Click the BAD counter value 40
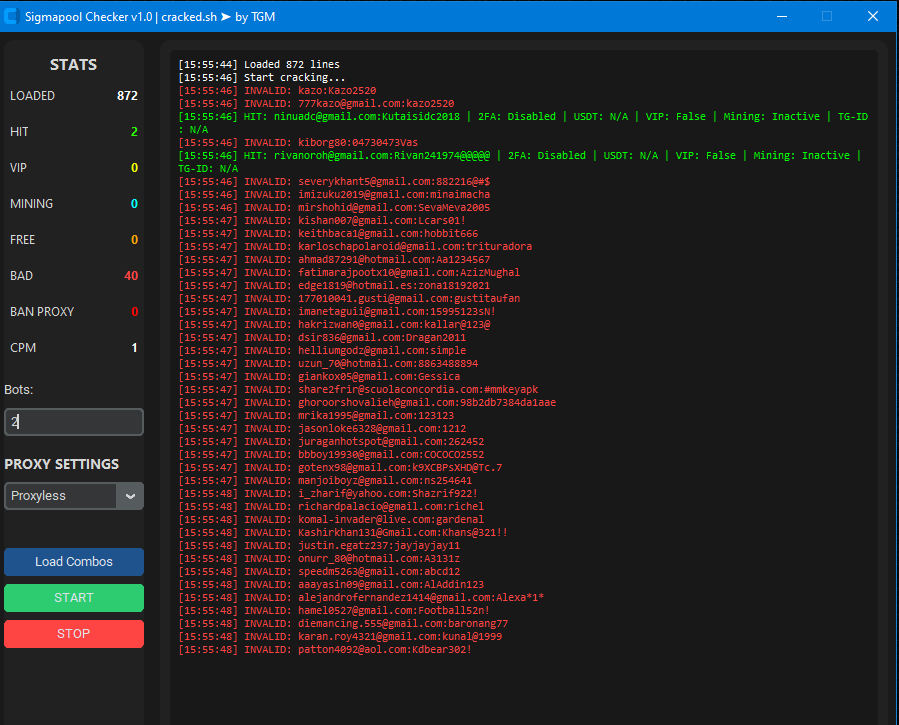This screenshot has height=725, width=899. (131, 276)
